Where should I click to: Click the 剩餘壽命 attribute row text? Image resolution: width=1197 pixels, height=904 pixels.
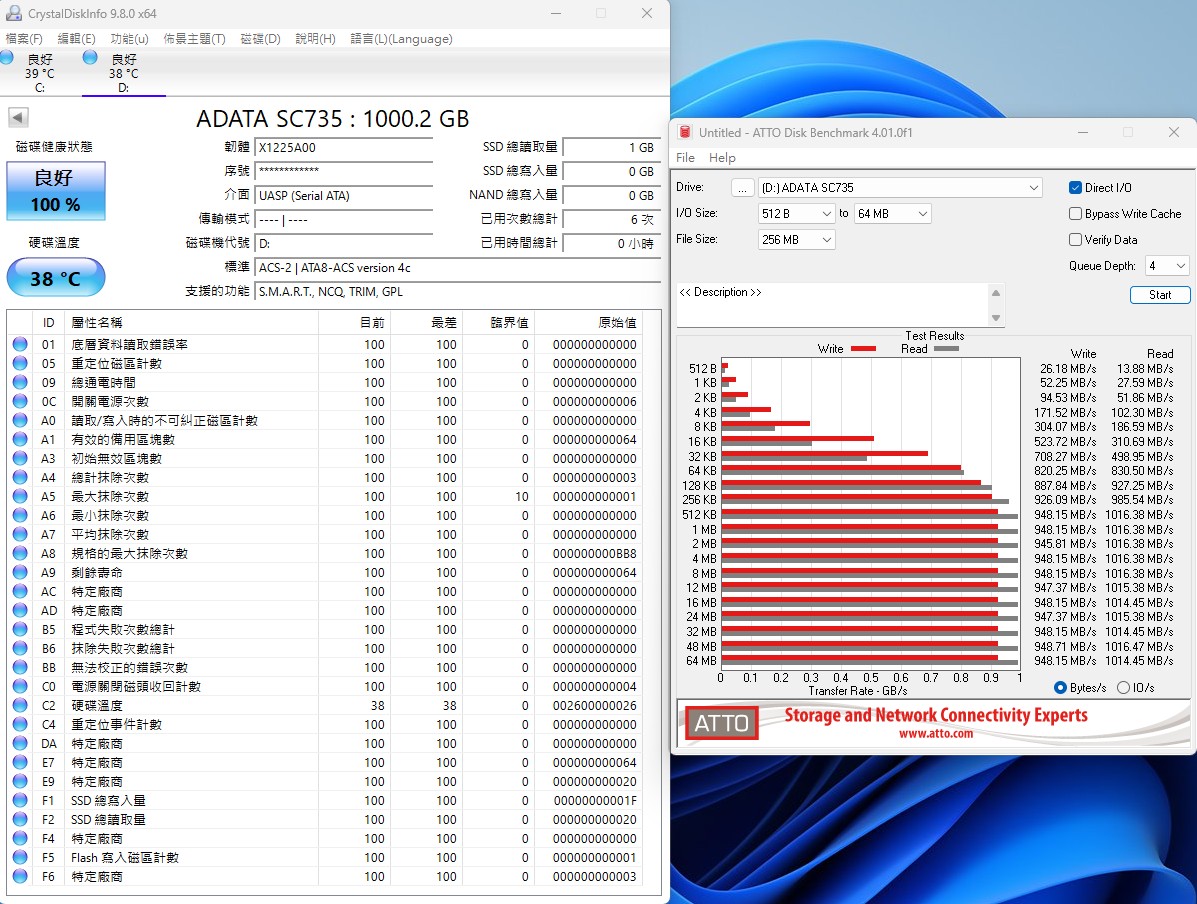[x=97, y=573]
